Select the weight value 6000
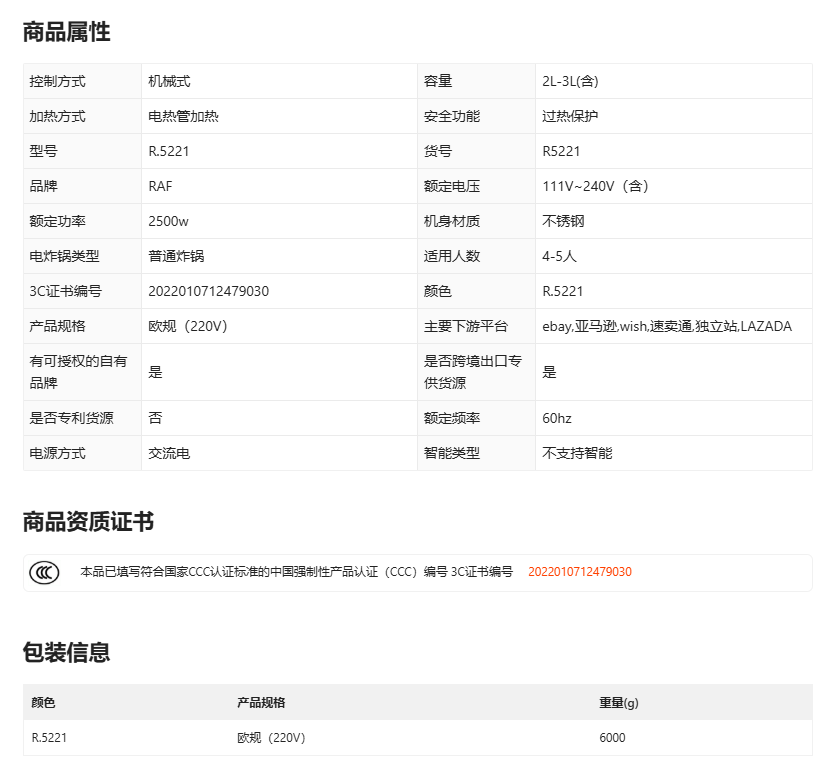Viewport: 832px width, 772px height. click(x=612, y=738)
